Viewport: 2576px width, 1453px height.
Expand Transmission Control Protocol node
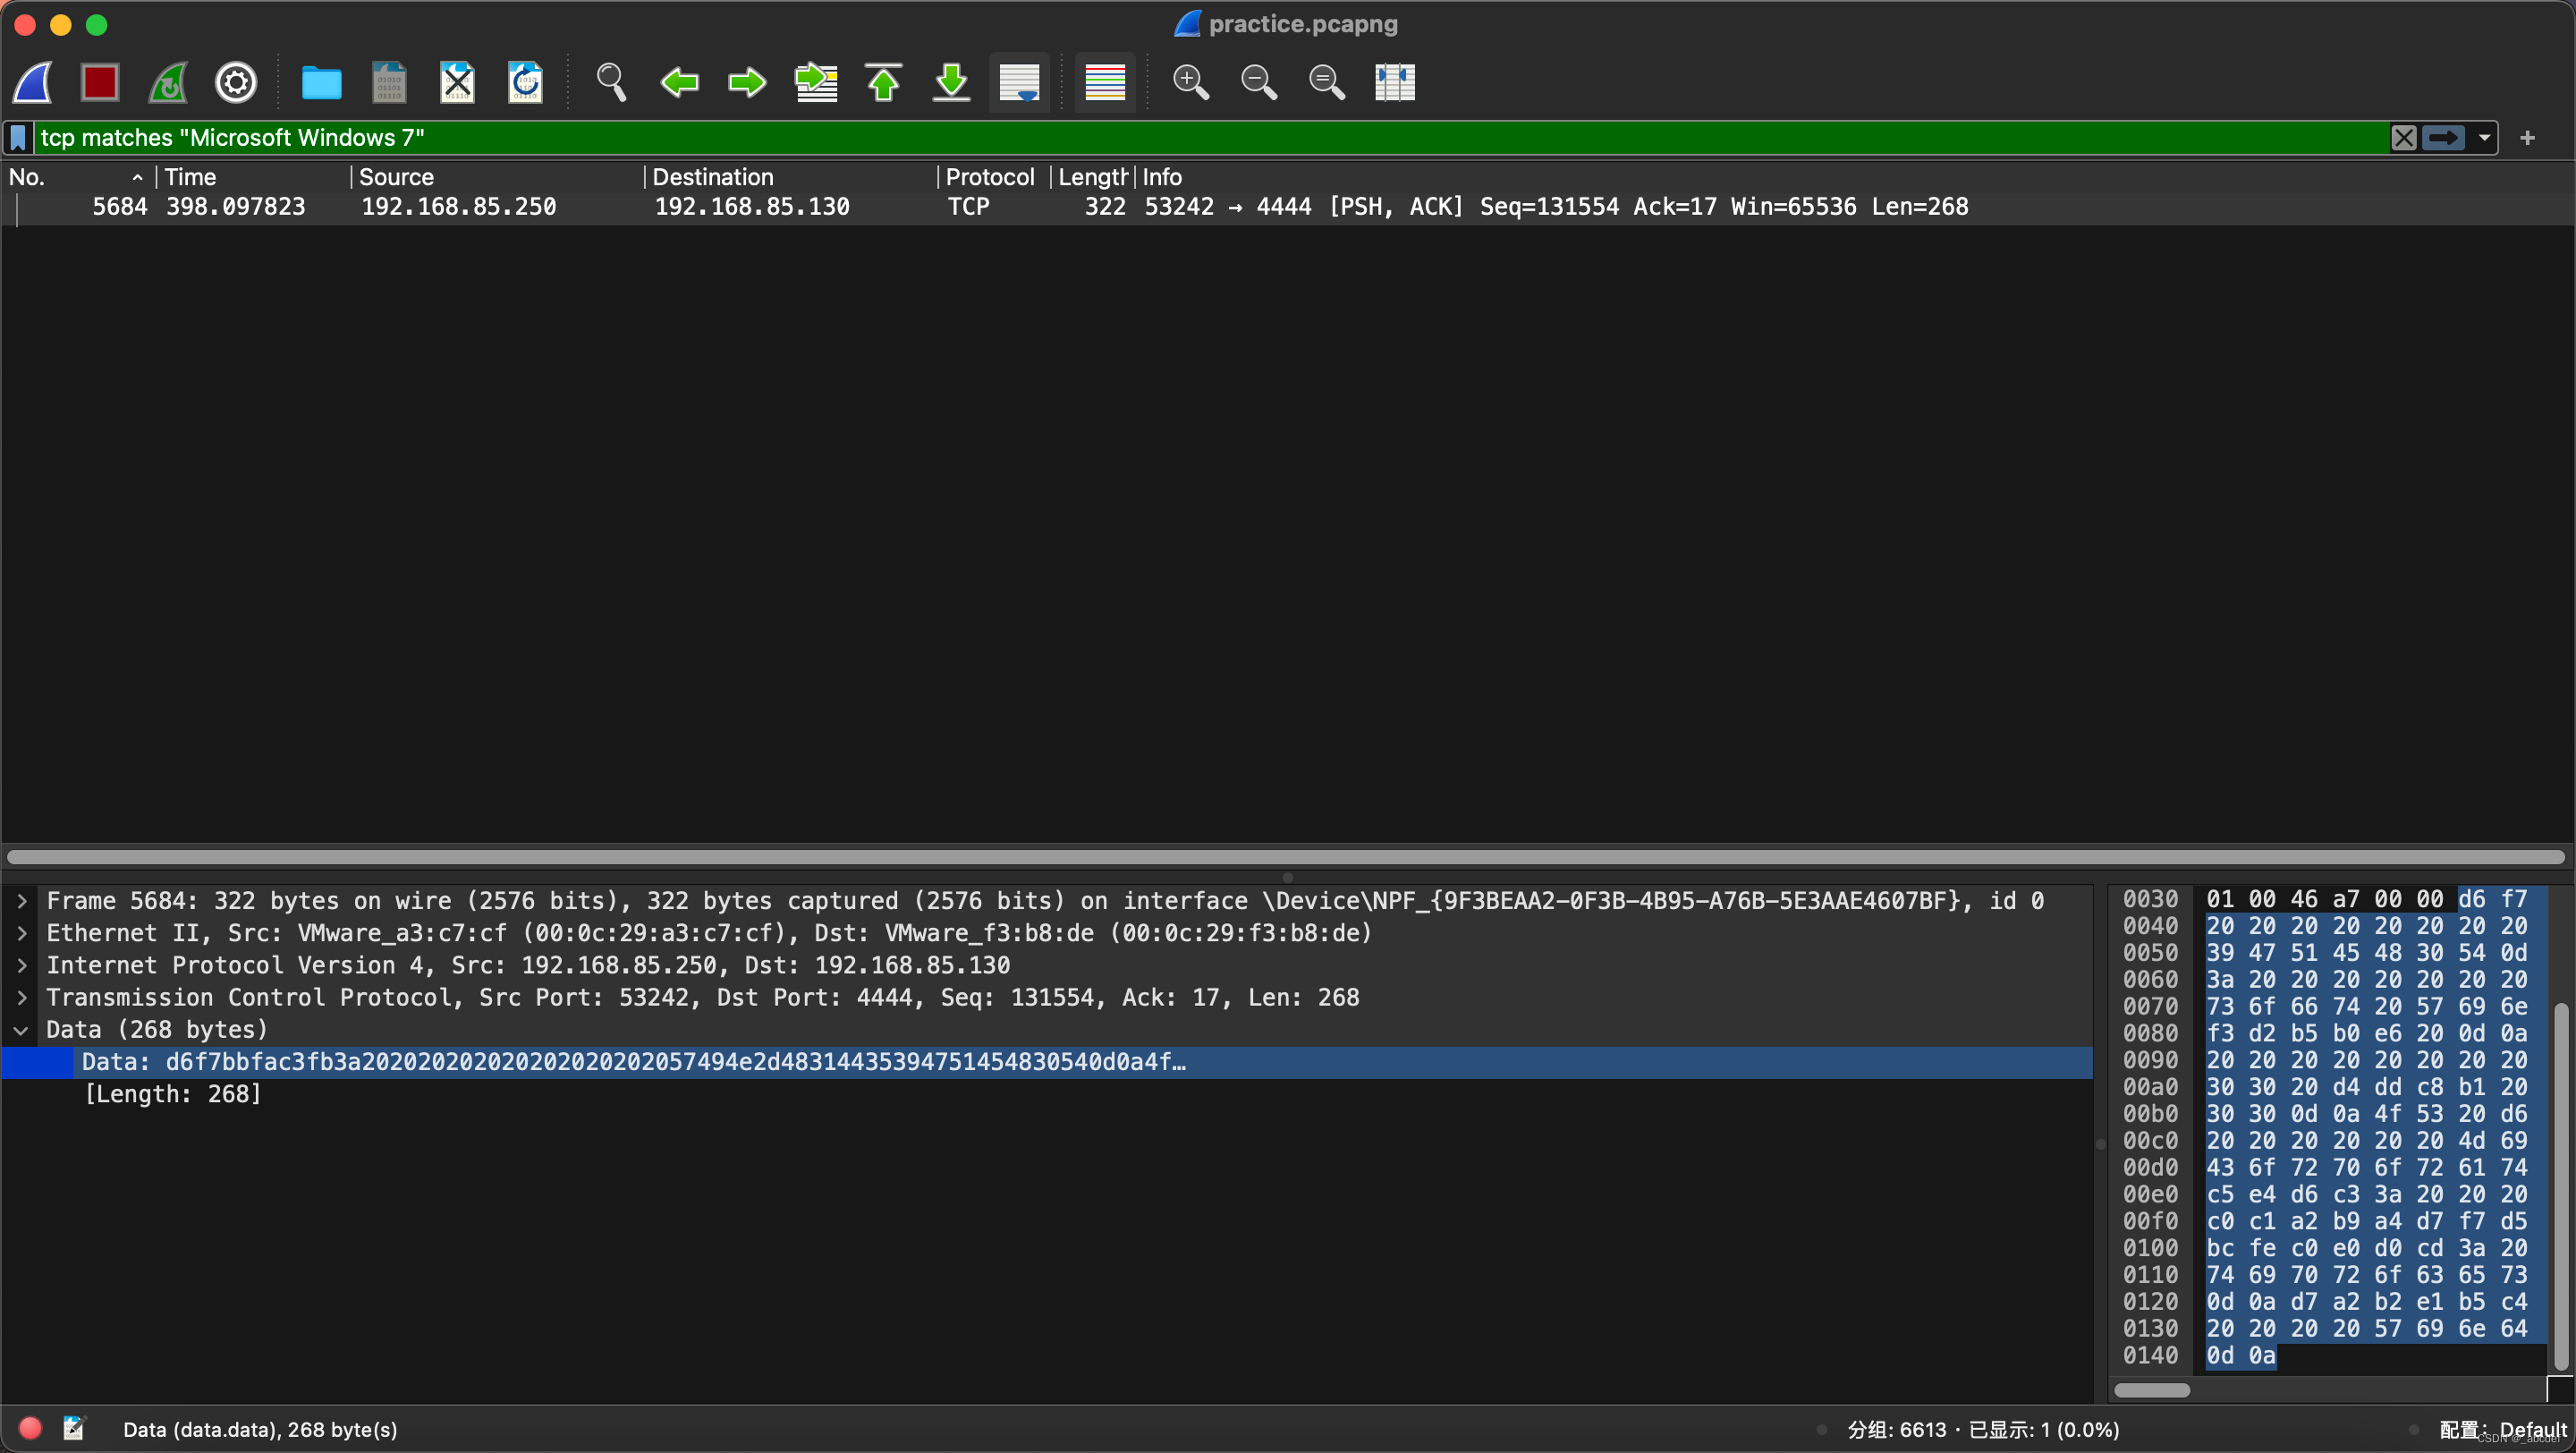pos(21,997)
